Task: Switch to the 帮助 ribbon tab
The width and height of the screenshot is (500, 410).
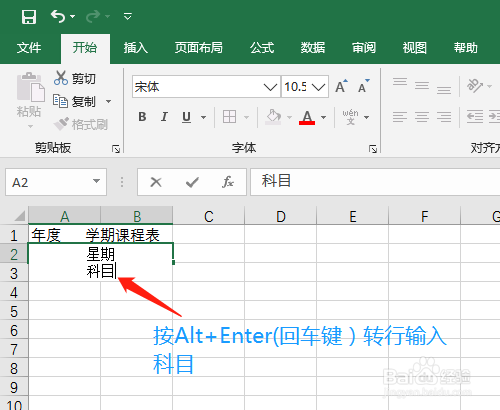Action: click(466, 48)
